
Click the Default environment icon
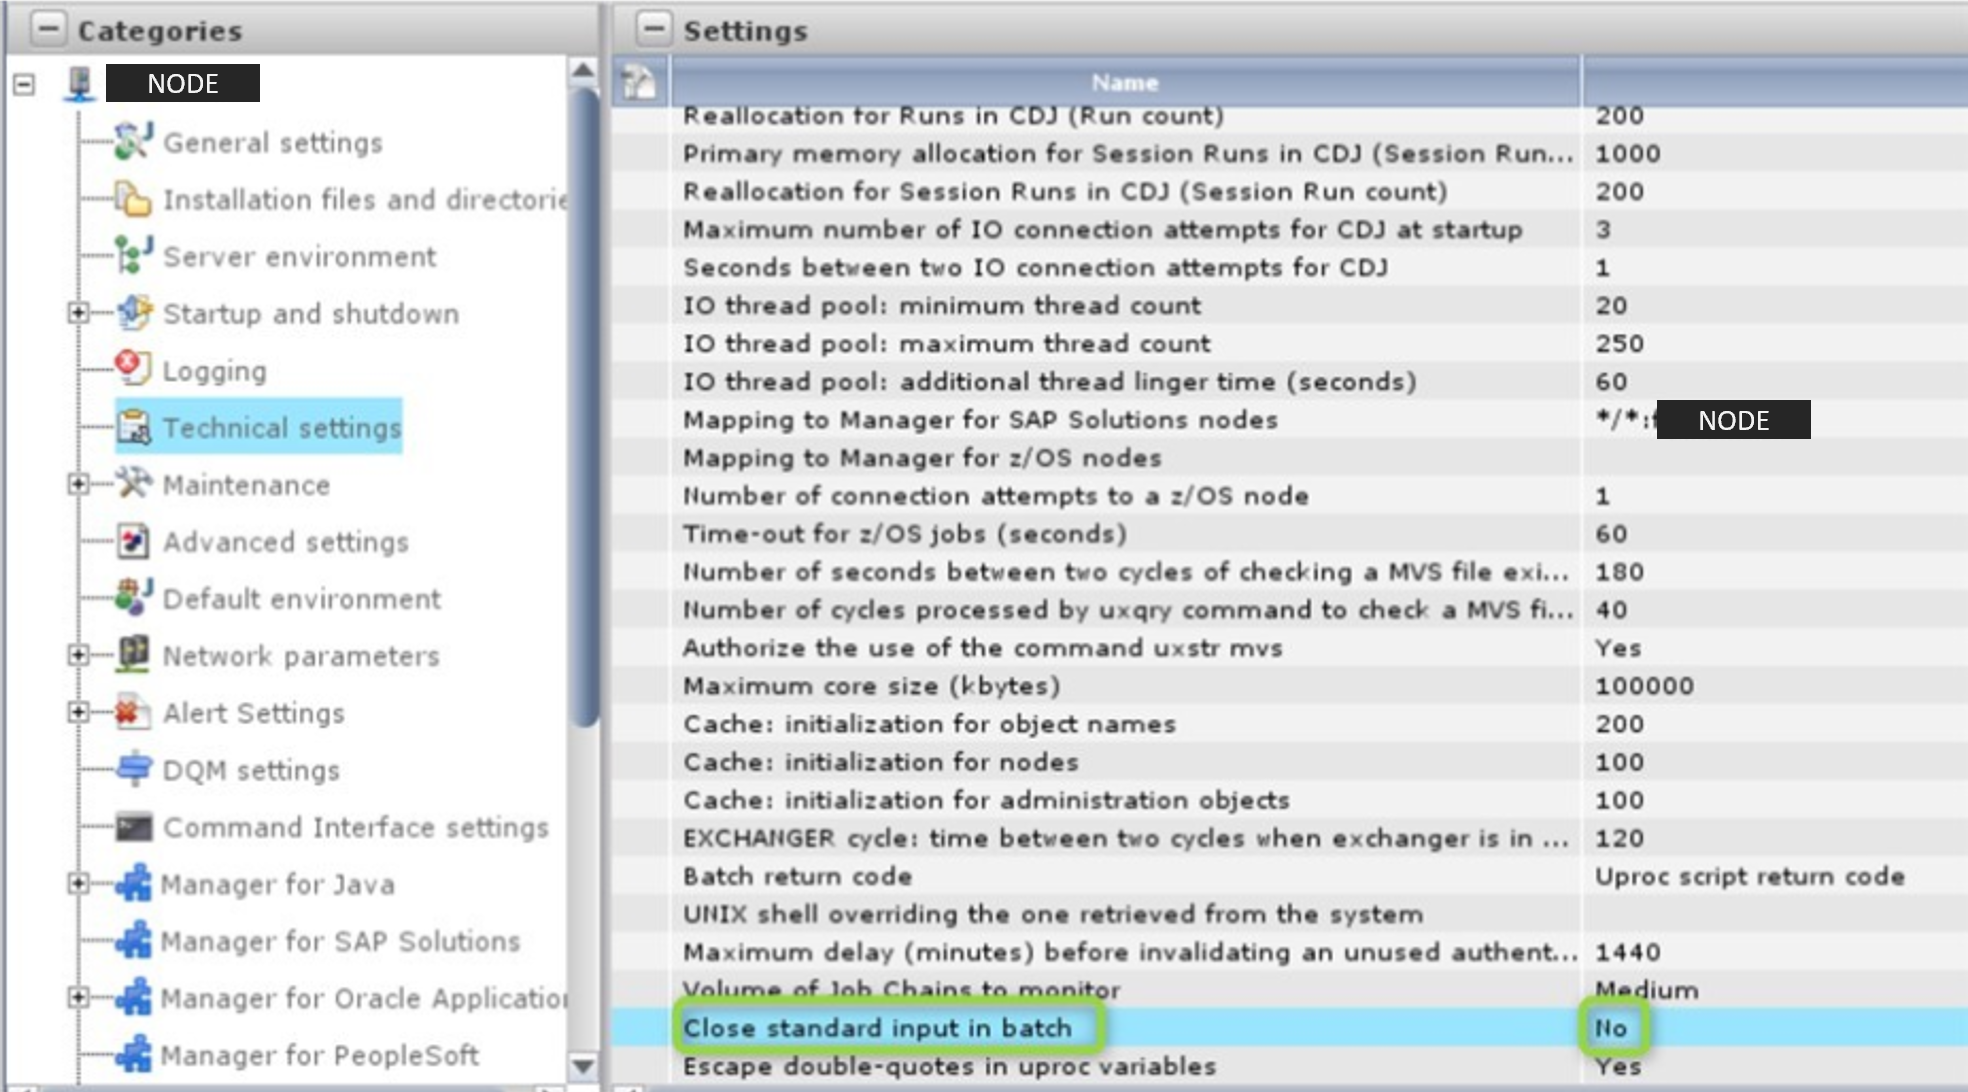click(132, 598)
